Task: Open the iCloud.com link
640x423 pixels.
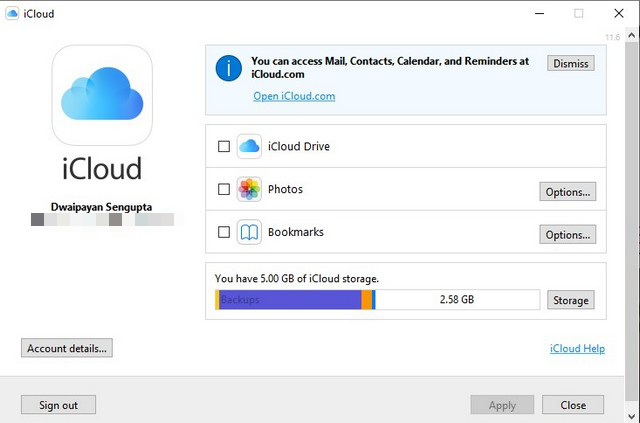Action: [x=294, y=96]
